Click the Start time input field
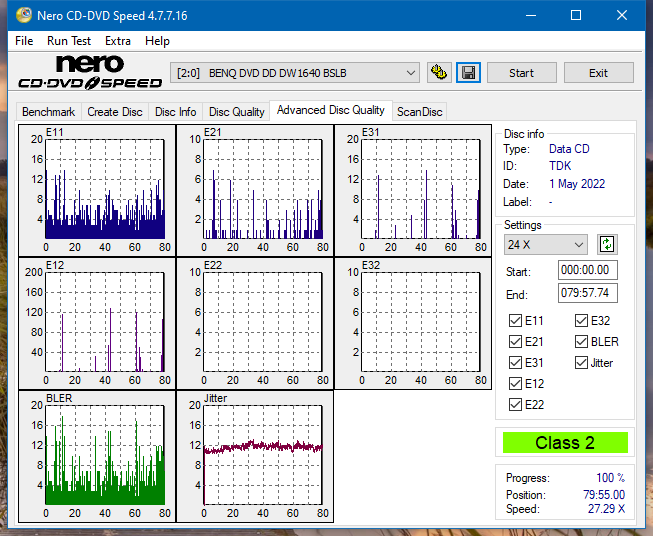The height and width of the screenshot is (536, 653). [587, 270]
